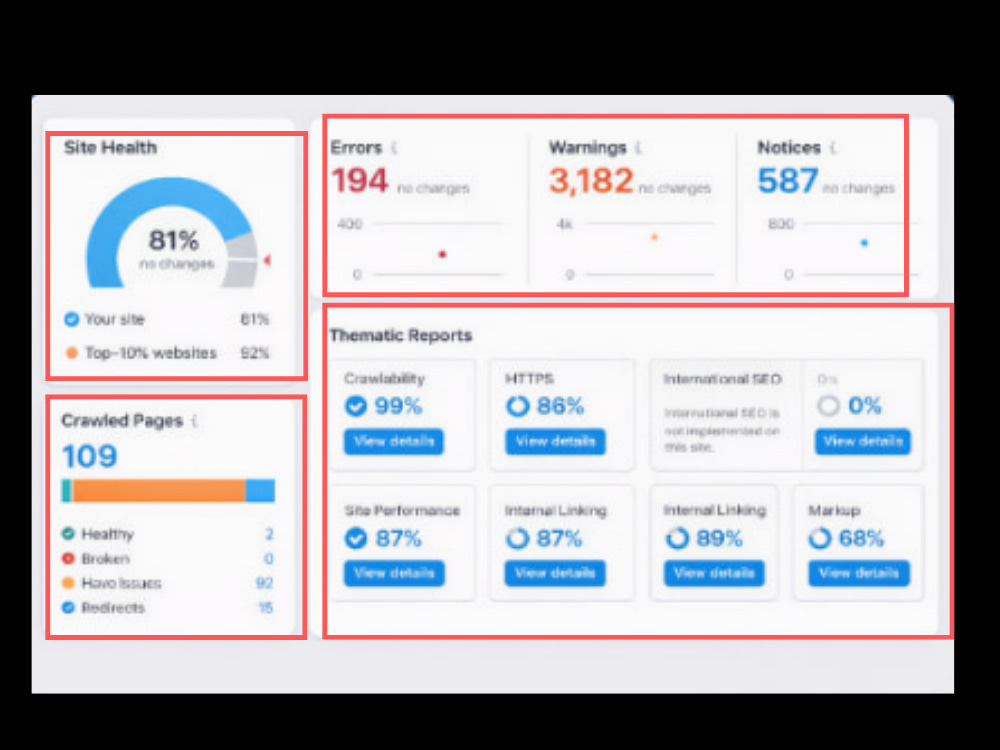Click the info icon next to Notices
Screen dimensions: 1000x750
click(832, 148)
